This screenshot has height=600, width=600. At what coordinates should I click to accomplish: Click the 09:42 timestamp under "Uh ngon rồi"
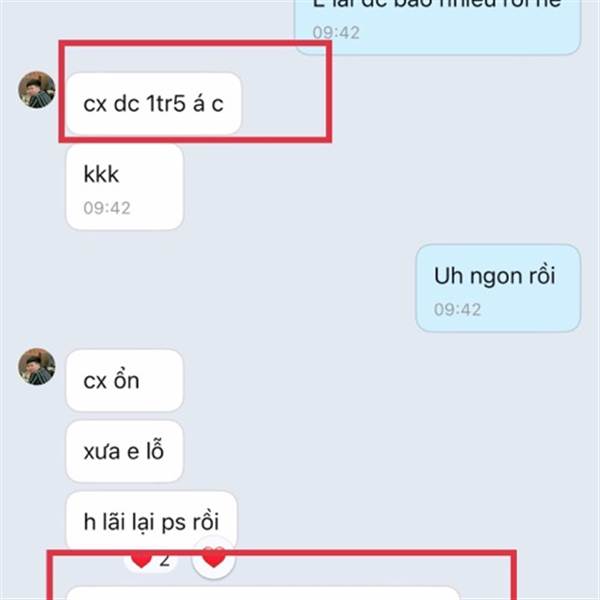457,310
